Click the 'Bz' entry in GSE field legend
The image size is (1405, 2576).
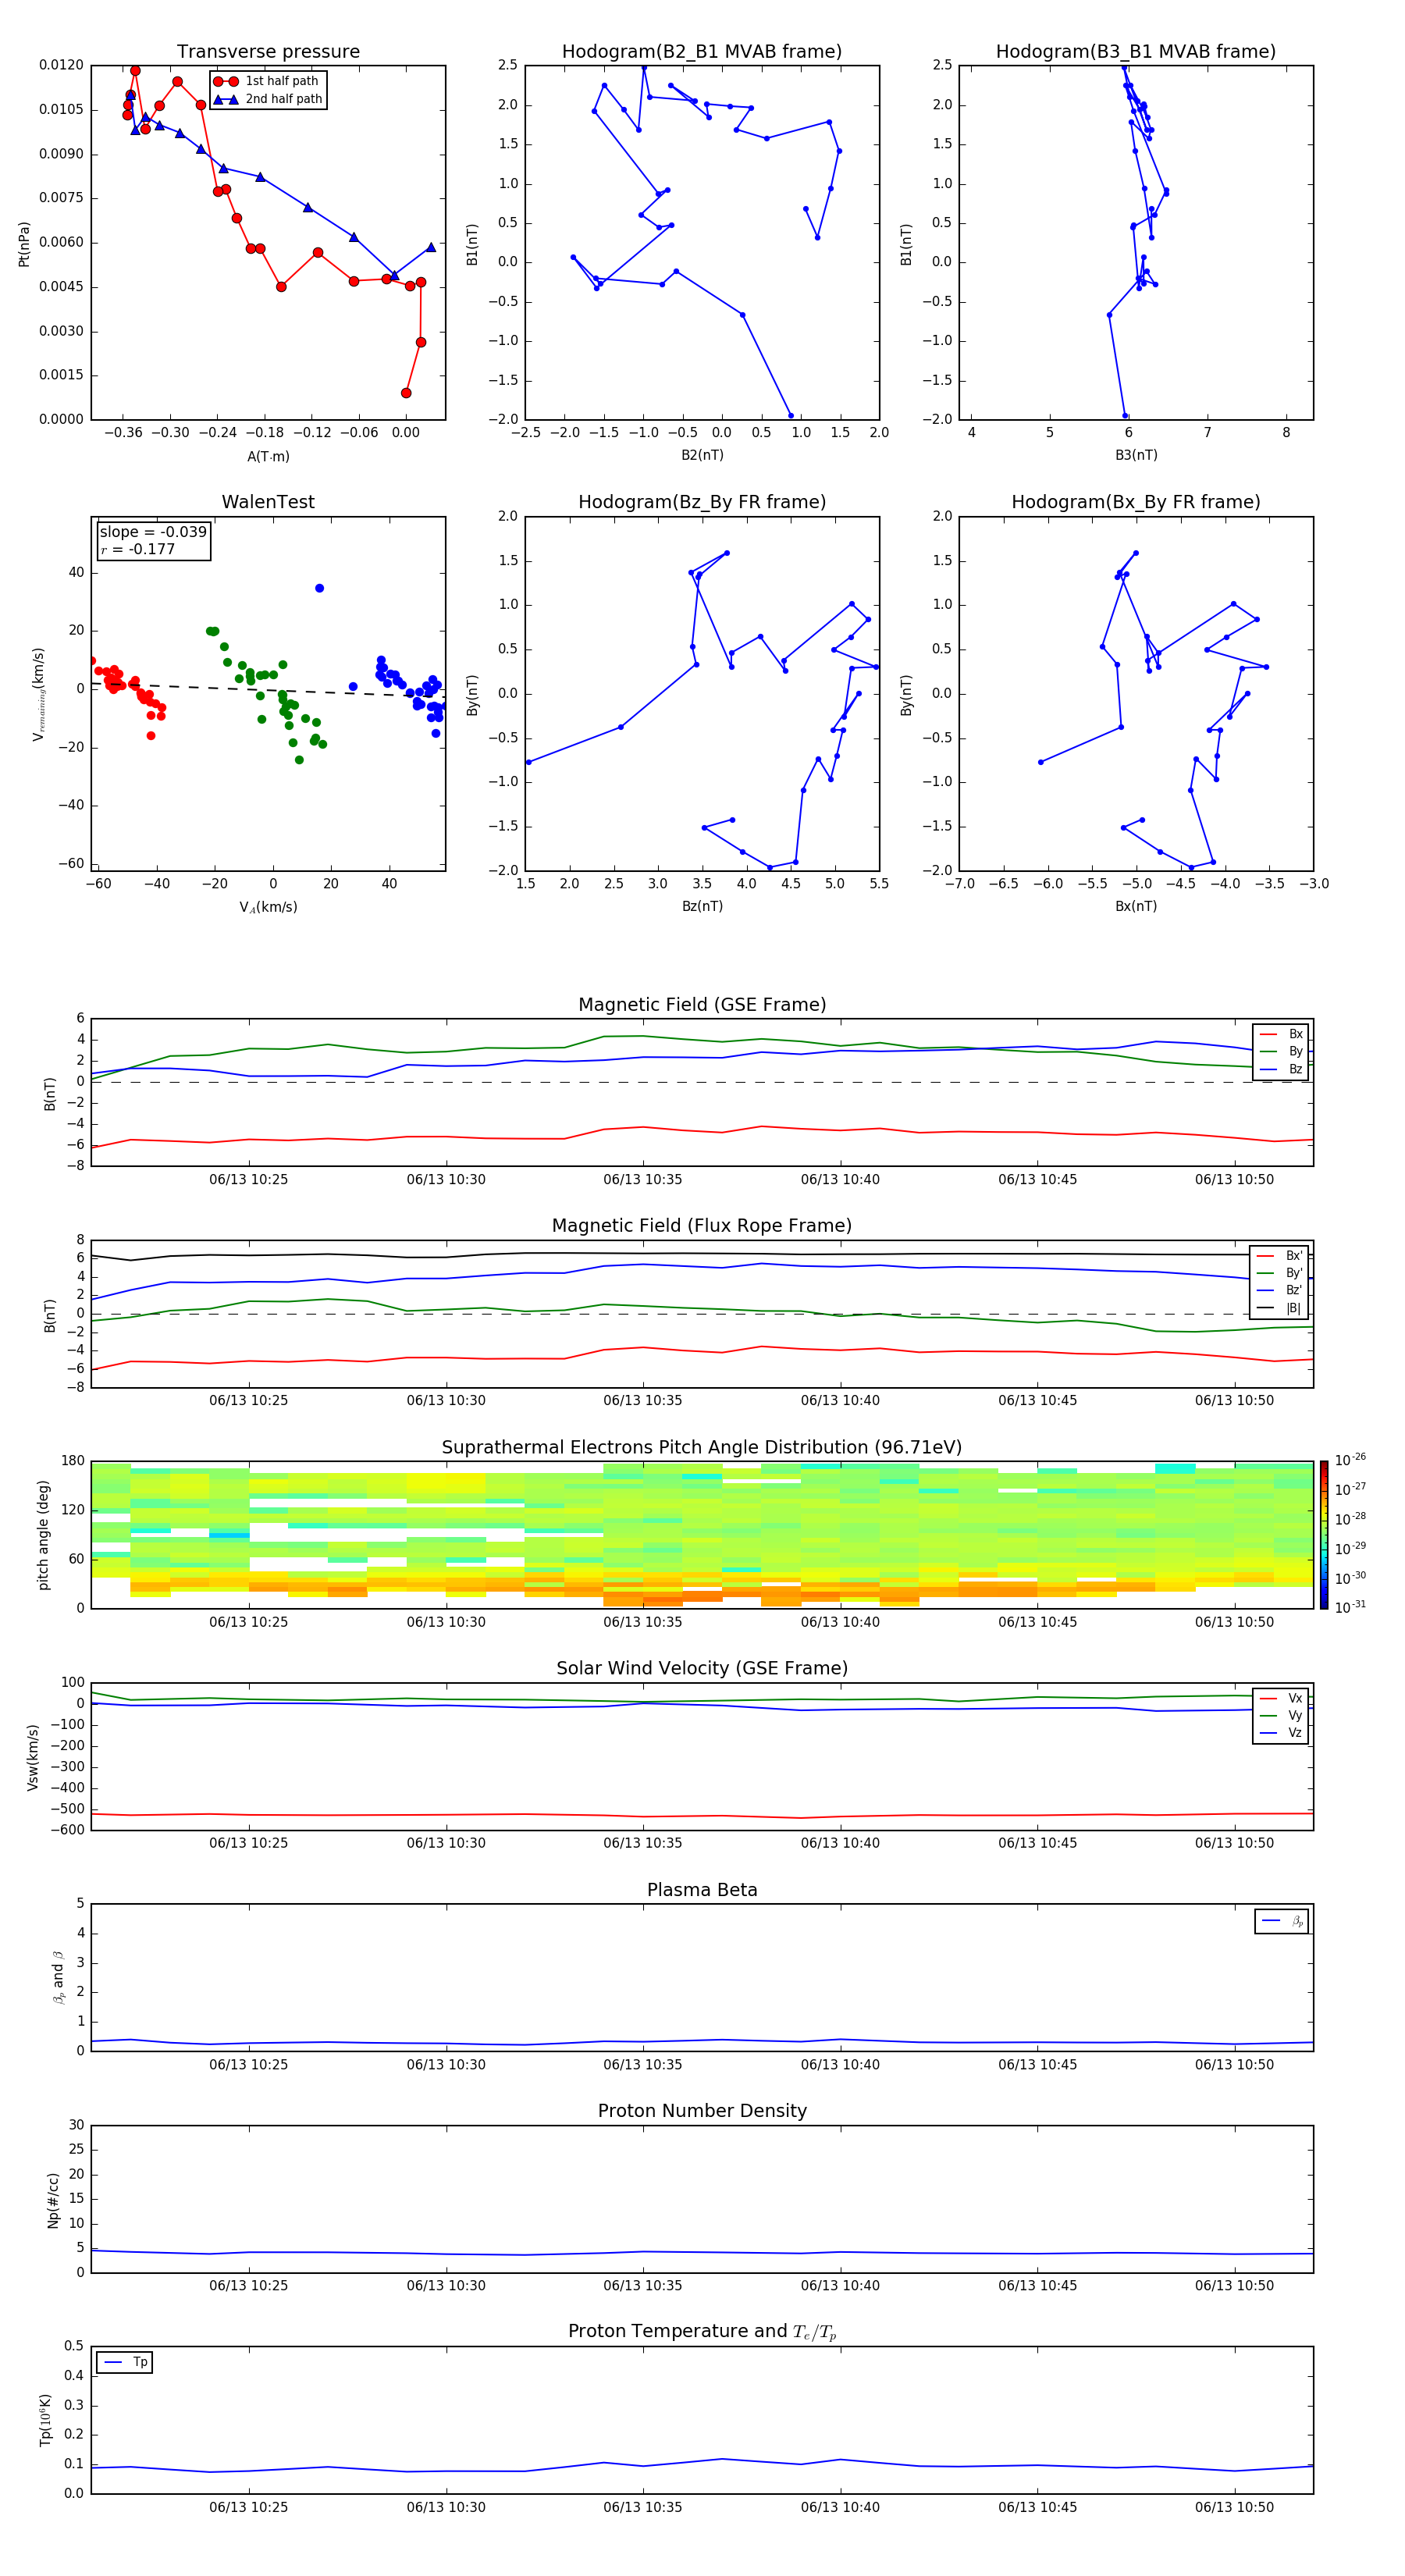pyautogui.click(x=1282, y=1069)
